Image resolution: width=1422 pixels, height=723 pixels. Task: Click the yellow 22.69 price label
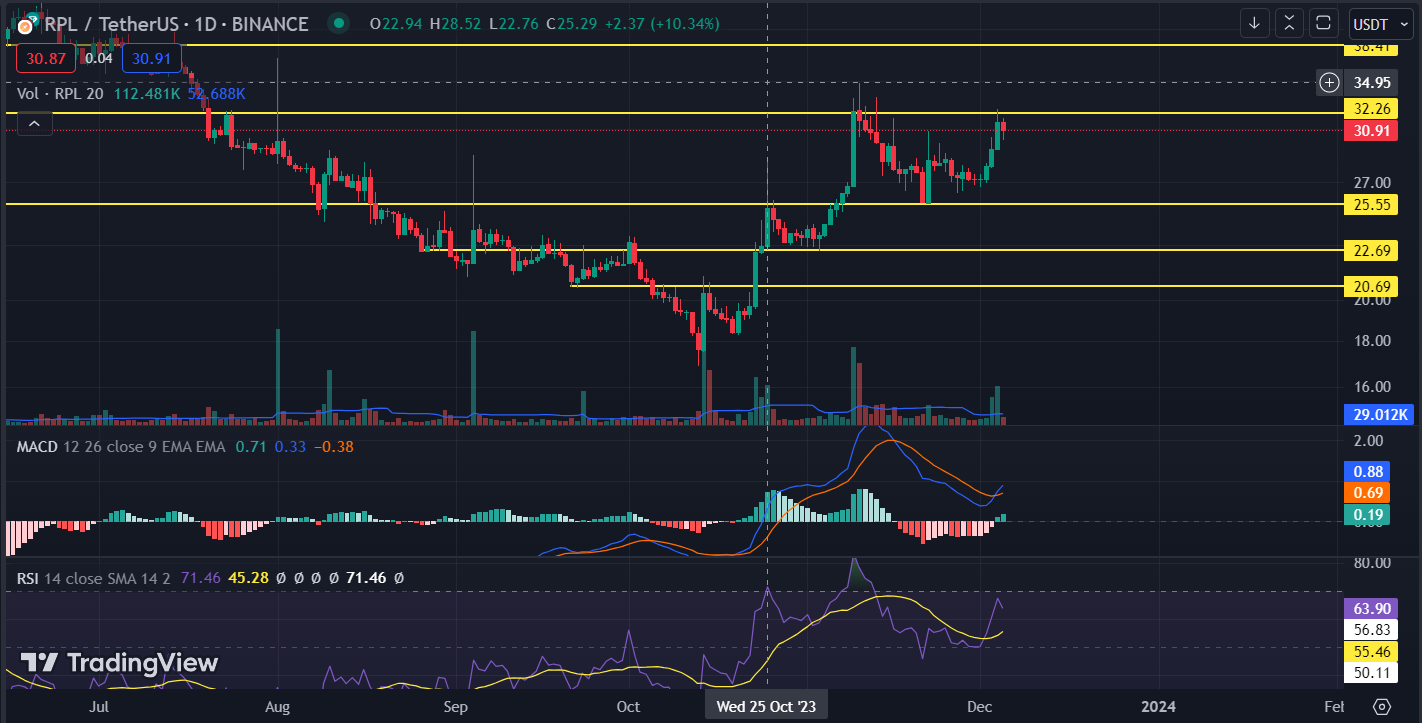coord(1369,250)
